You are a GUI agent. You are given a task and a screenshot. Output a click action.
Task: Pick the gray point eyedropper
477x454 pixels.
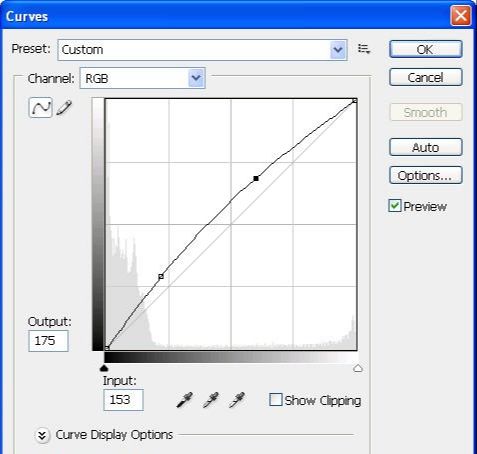(211, 400)
